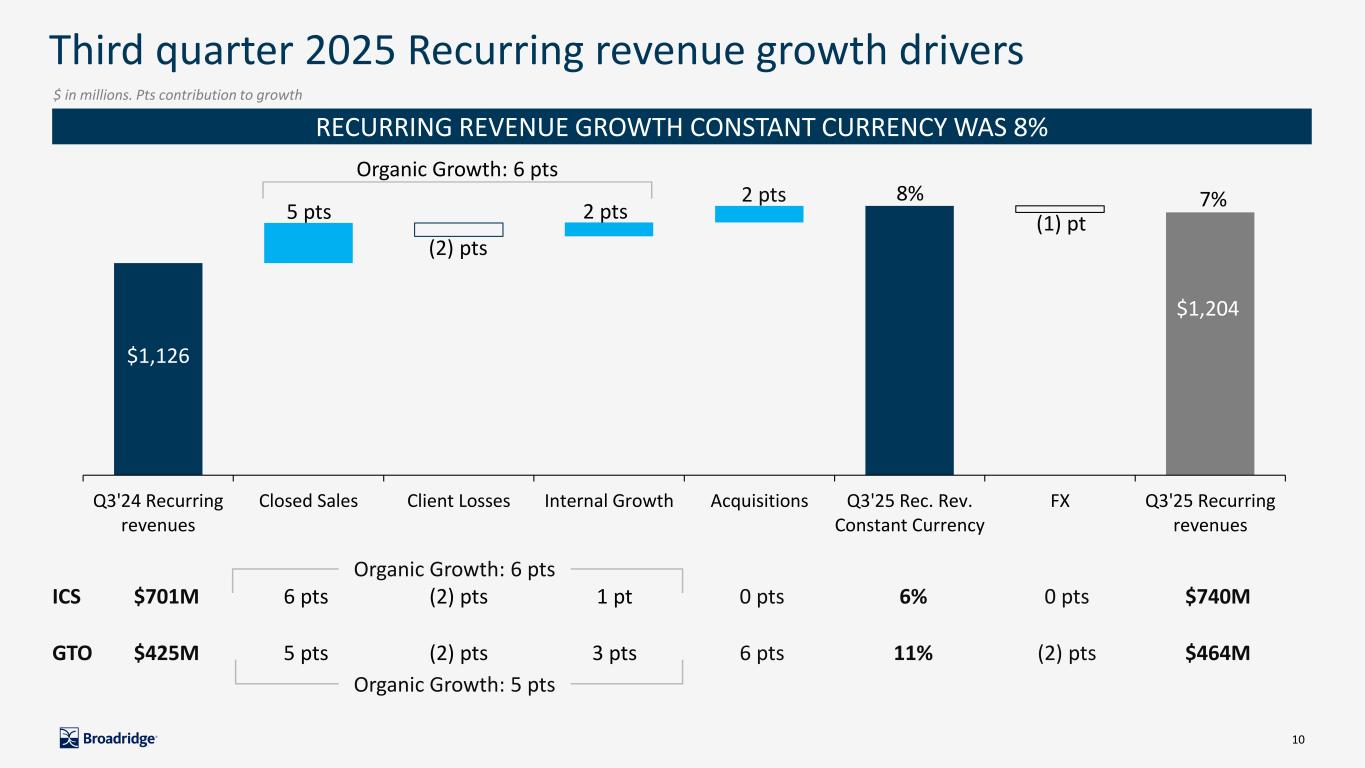Click the '$ in millions. Pts contribution to growth' subtitle

click(177, 94)
